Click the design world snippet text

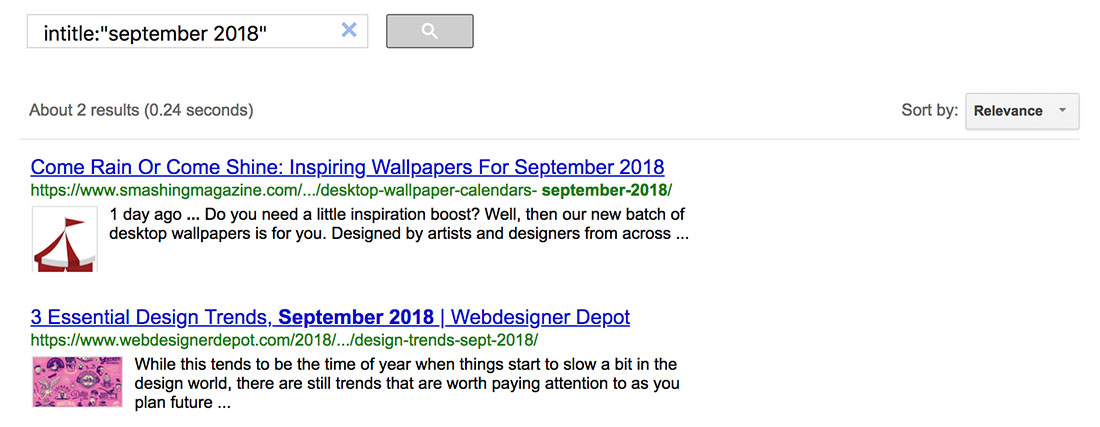[x=405, y=384]
